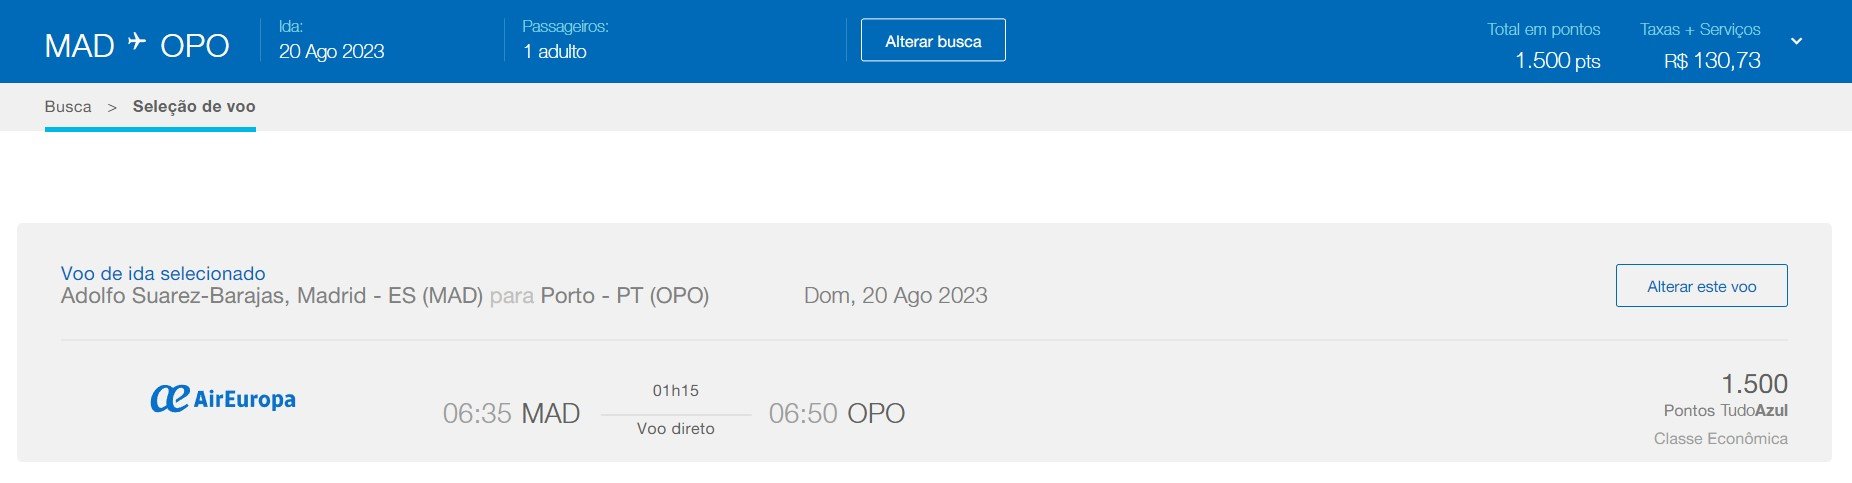Click the OPO destination code in header
The image size is (1852, 483).
click(x=195, y=46)
